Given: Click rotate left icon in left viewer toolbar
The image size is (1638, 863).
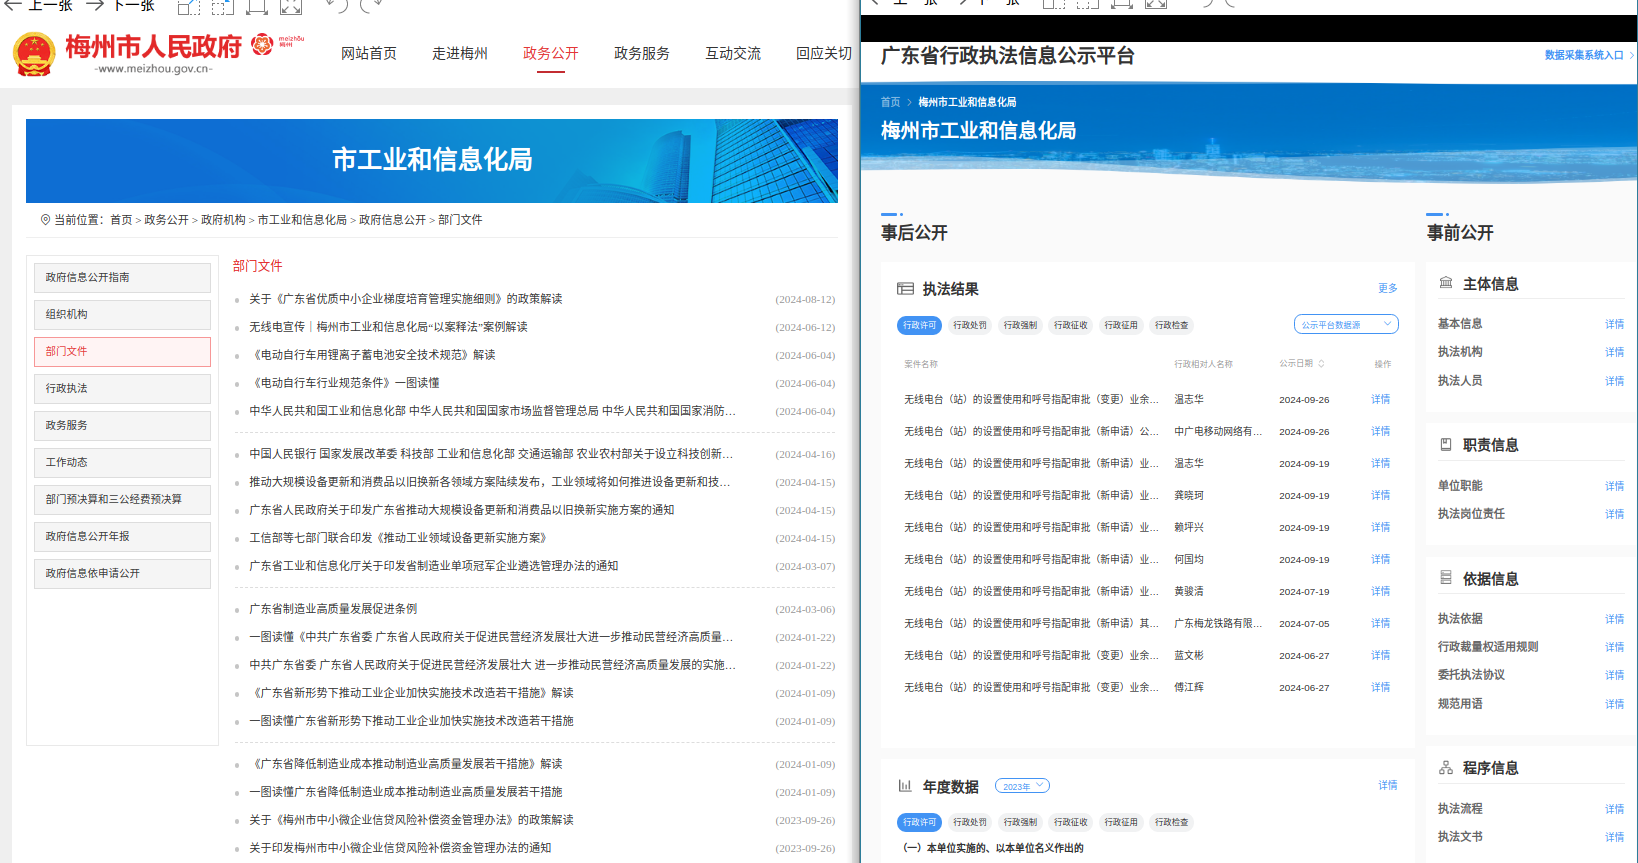Looking at the screenshot, I should pos(337,6).
